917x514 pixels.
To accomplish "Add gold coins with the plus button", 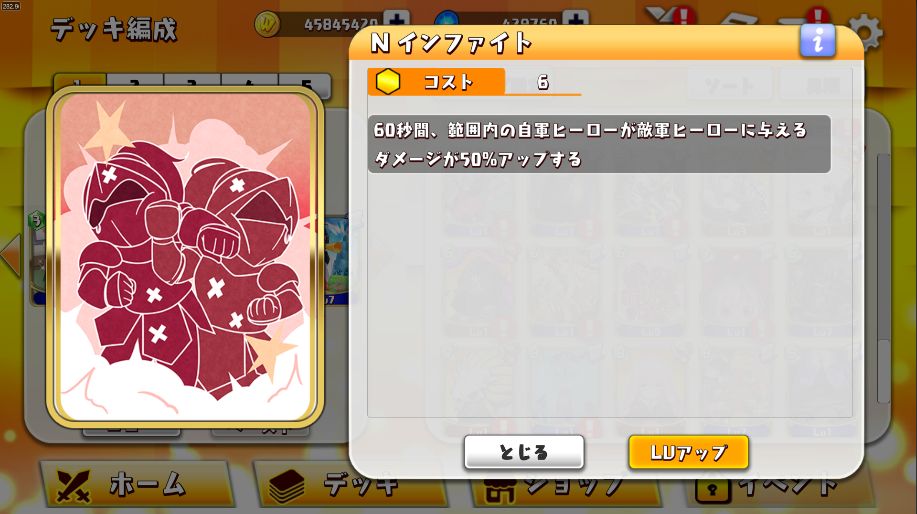I will pyautogui.click(x=397, y=20).
